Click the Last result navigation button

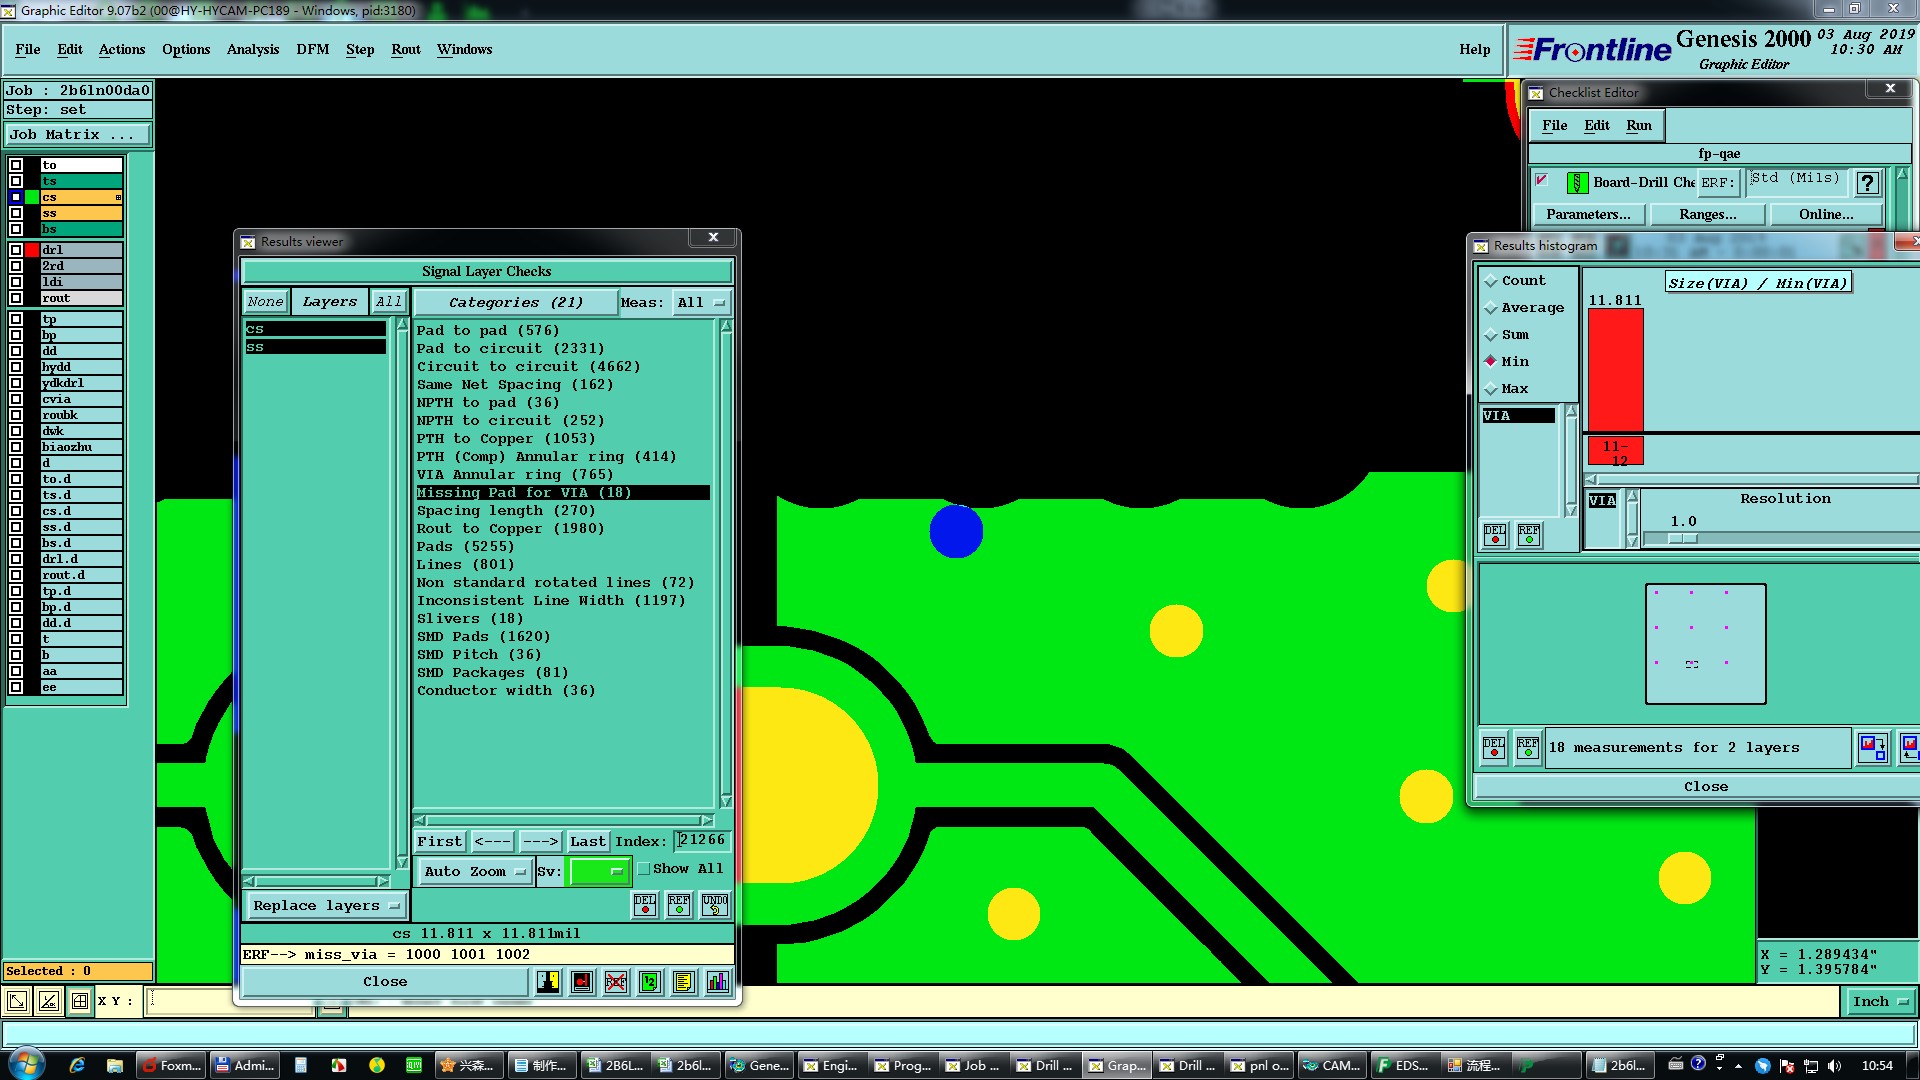coord(587,842)
